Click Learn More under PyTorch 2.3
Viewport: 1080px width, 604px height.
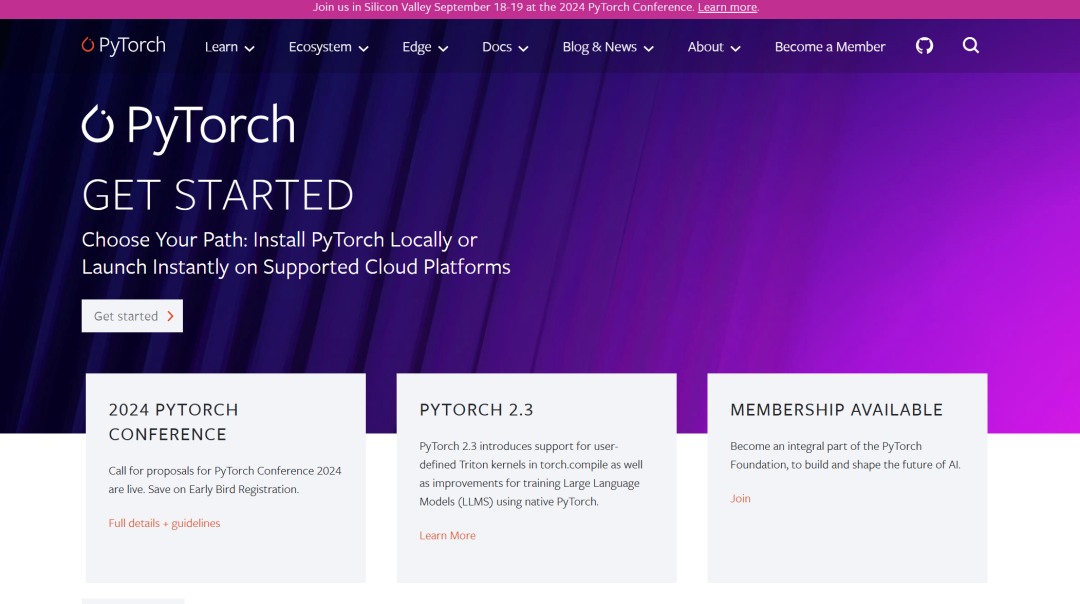click(447, 535)
